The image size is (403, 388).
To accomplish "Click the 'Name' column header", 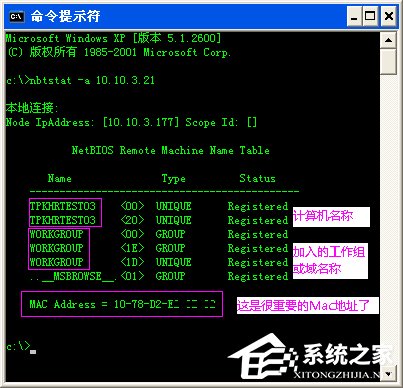I will pos(60,178).
